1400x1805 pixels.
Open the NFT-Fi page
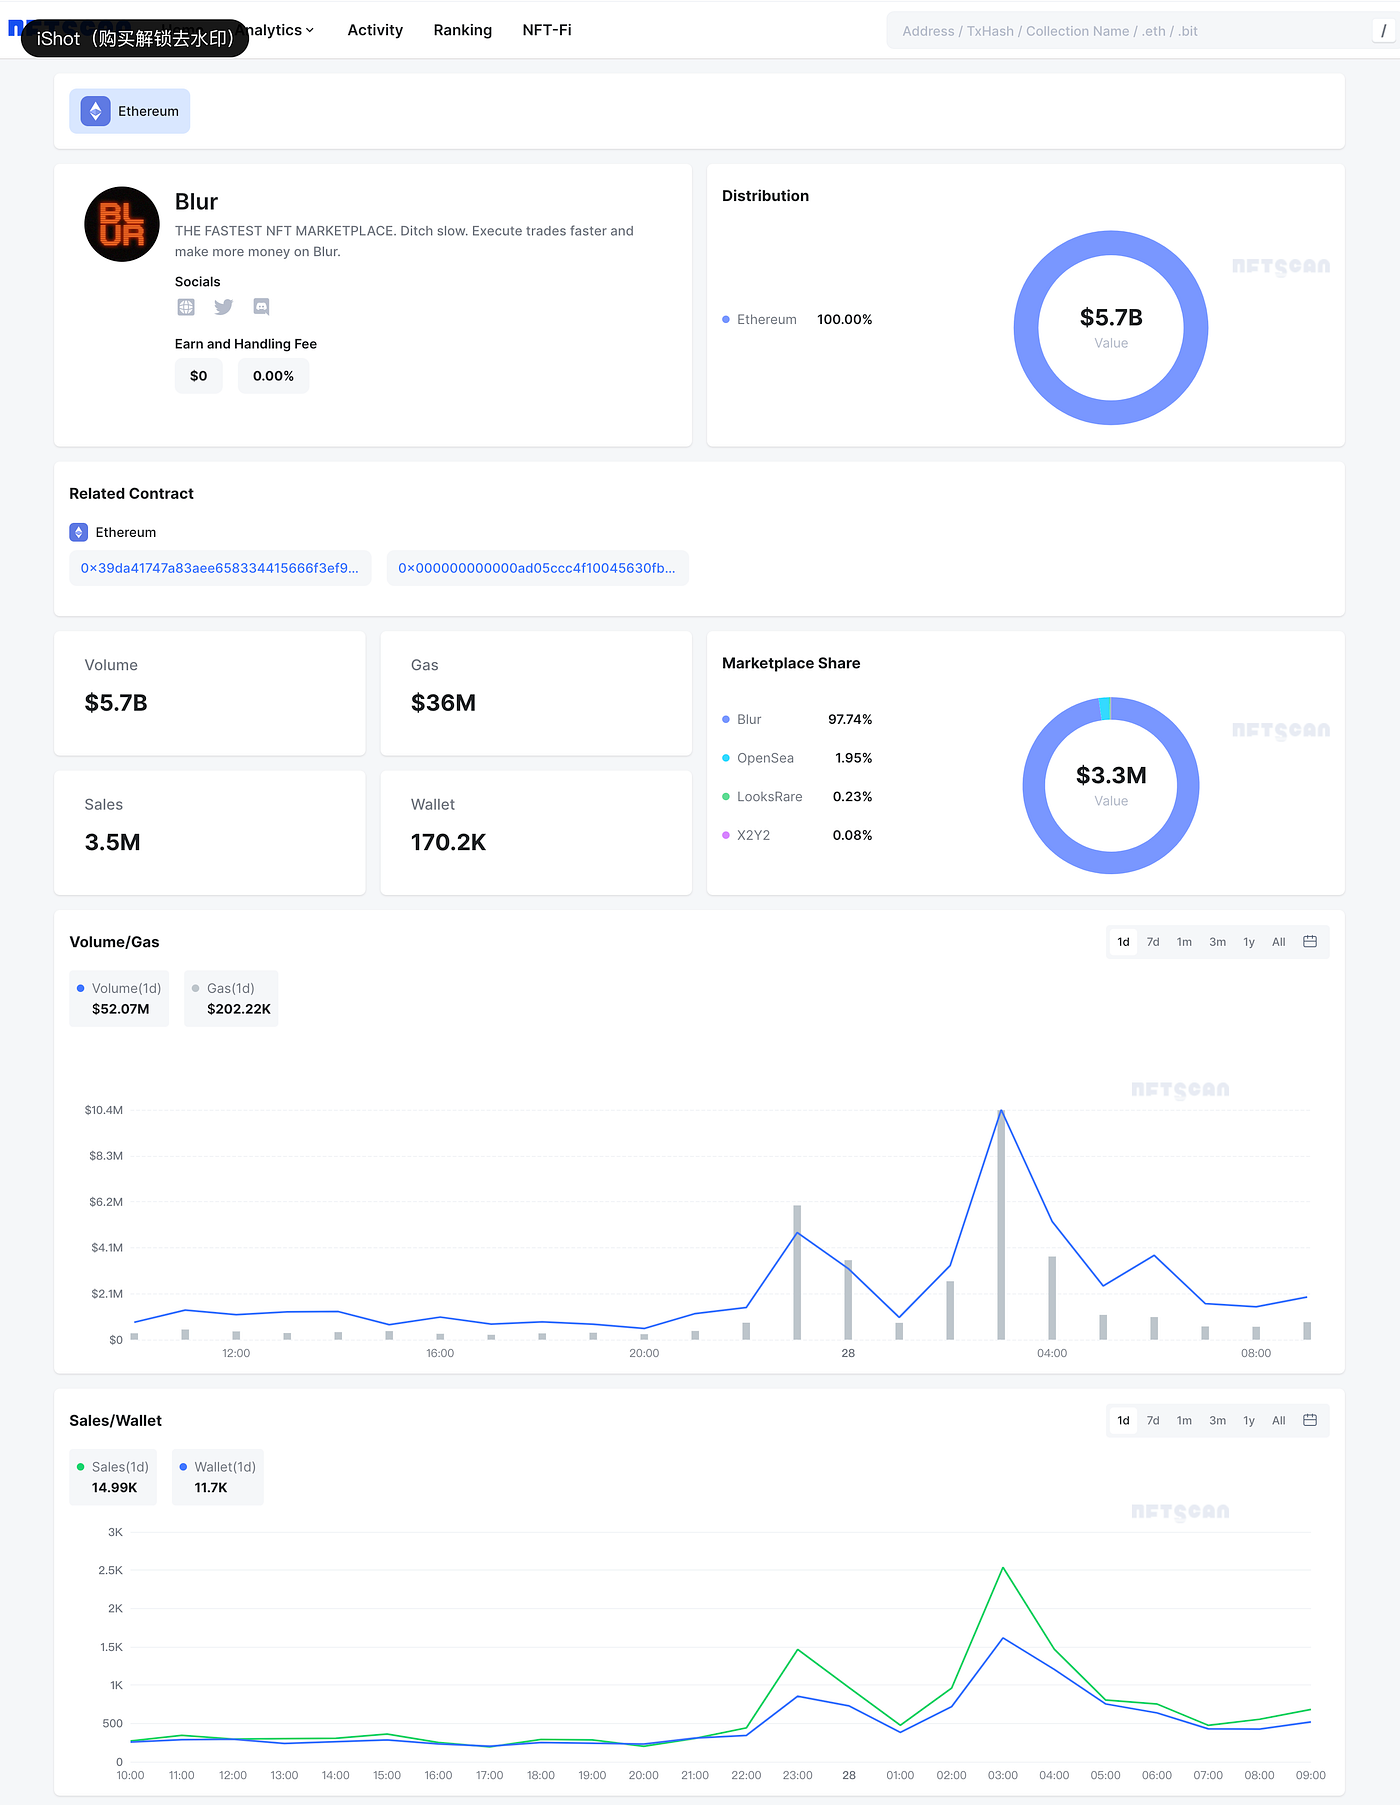tap(547, 30)
